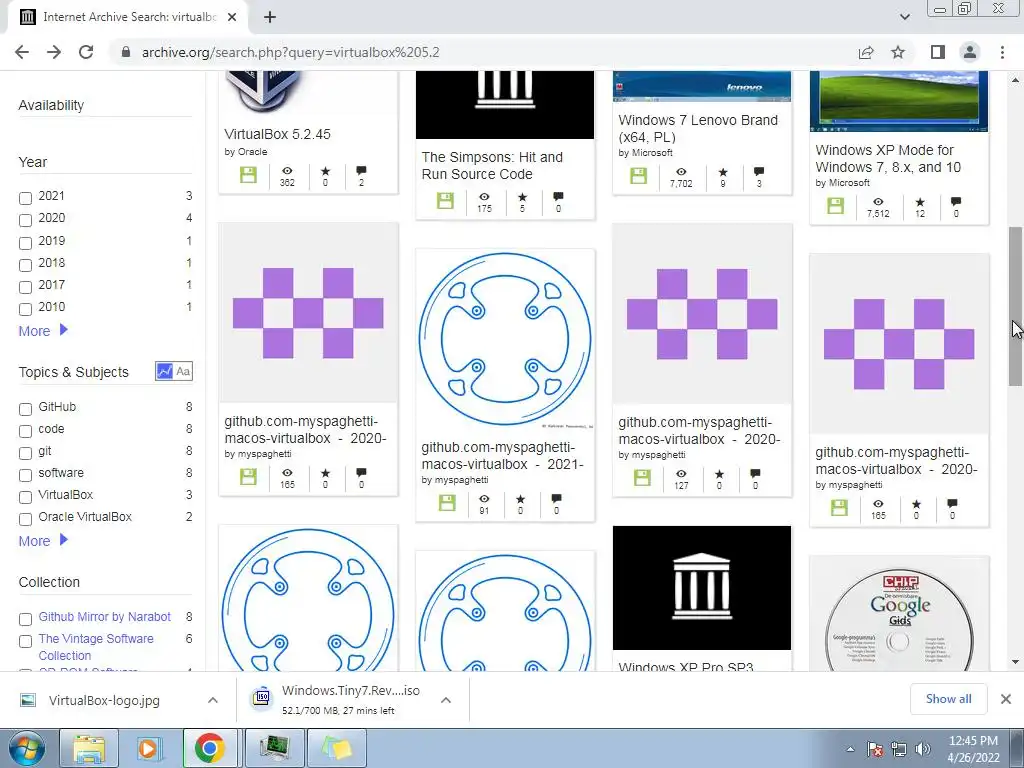The image size is (1024, 768).
Task: Filter results by year 2021
Action: point(25,198)
